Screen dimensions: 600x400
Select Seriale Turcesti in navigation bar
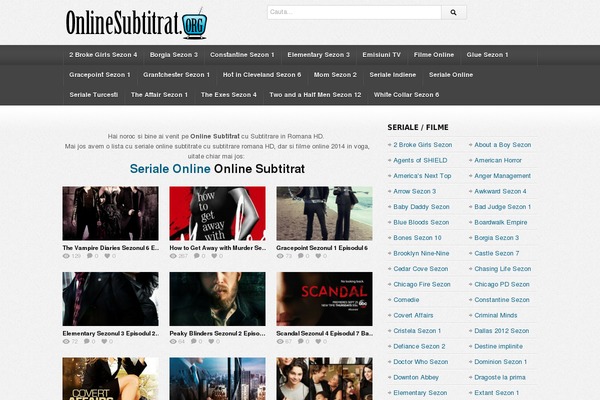point(94,95)
